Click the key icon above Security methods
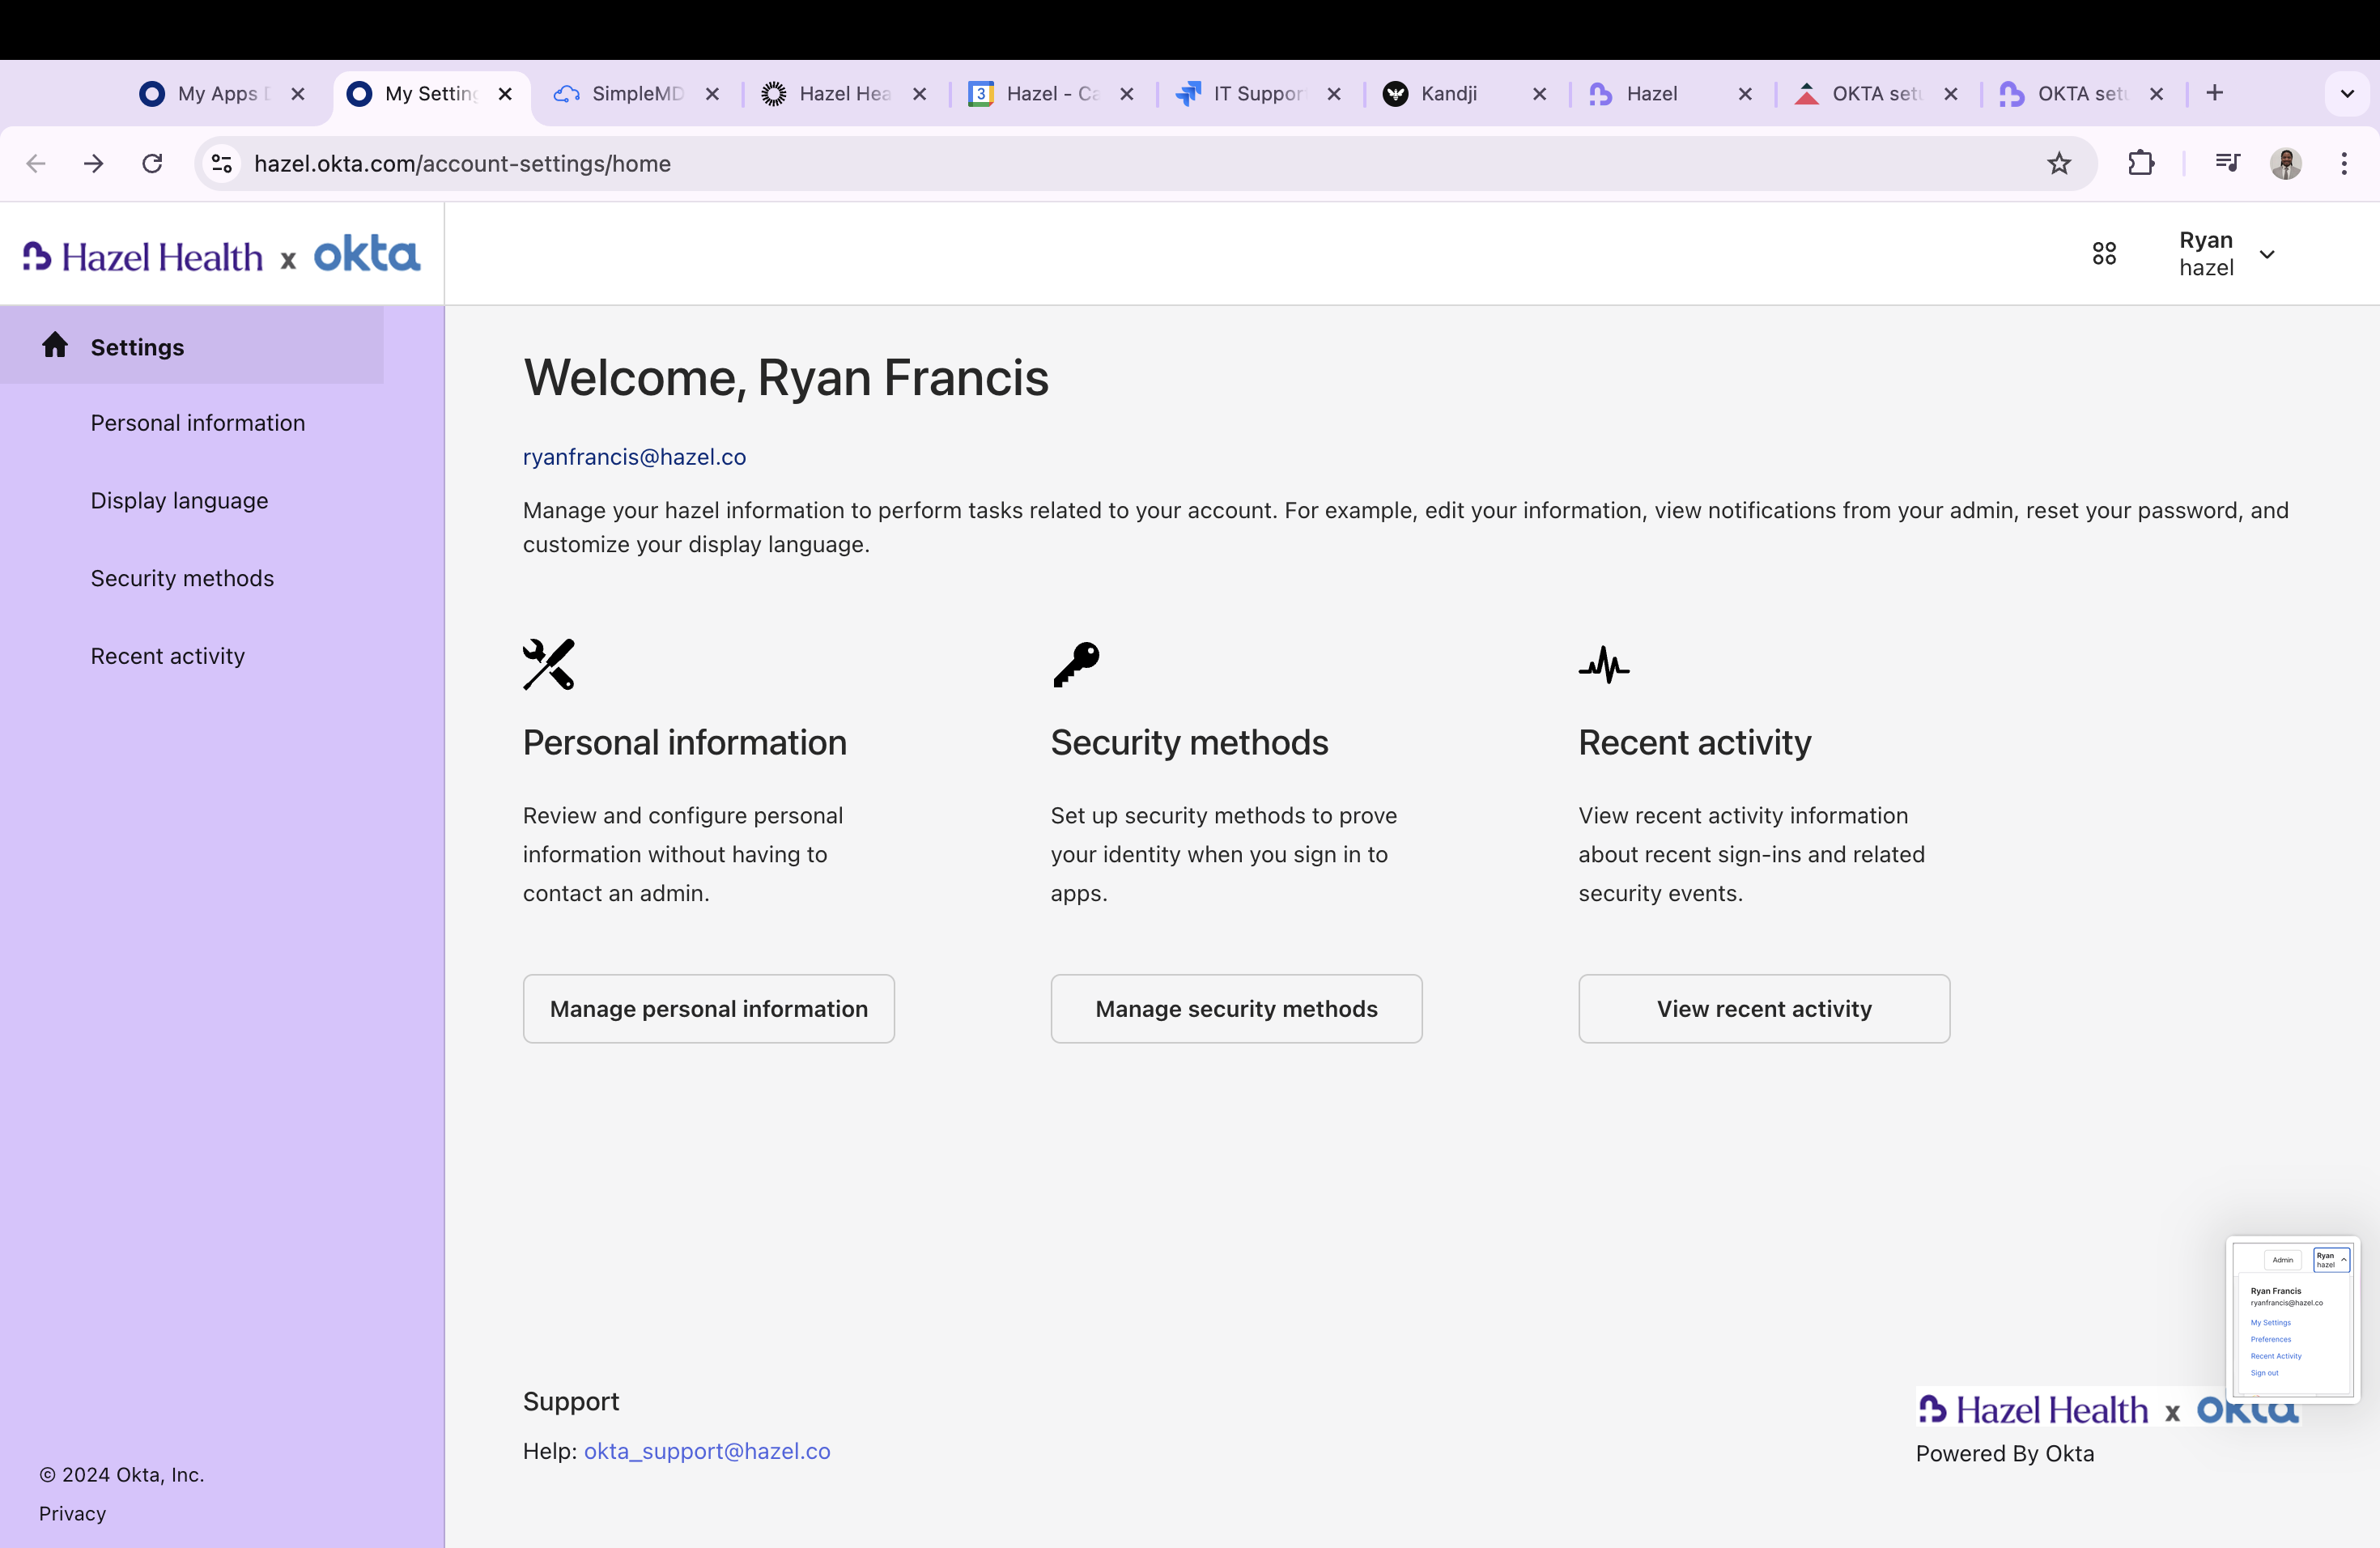Image resolution: width=2380 pixels, height=1548 pixels. click(1076, 664)
